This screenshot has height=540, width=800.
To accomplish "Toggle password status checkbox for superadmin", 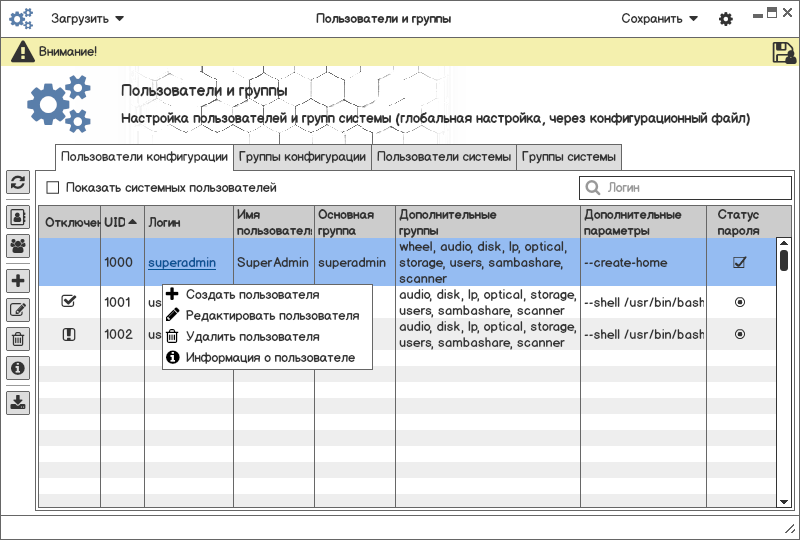I will [740, 263].
